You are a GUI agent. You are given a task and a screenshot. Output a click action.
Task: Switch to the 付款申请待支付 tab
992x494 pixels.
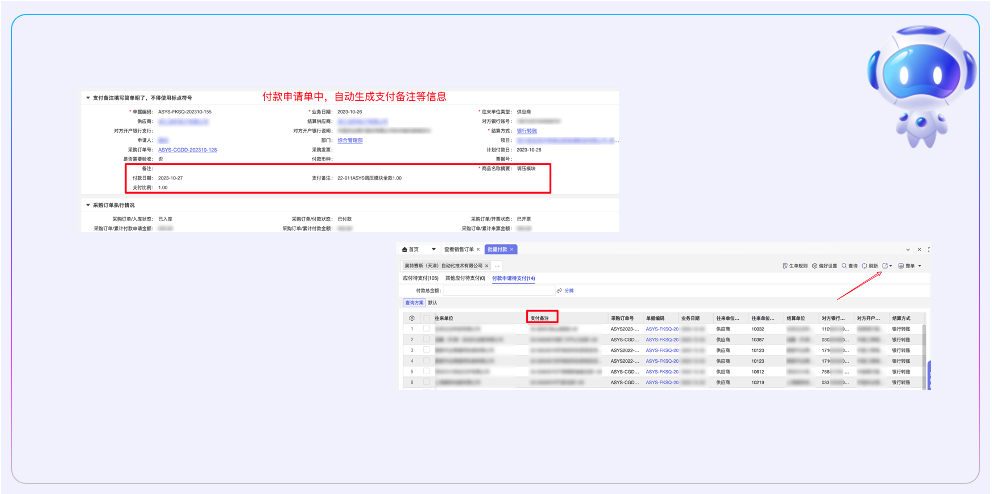pyautogui.click(x=513, y=278)
